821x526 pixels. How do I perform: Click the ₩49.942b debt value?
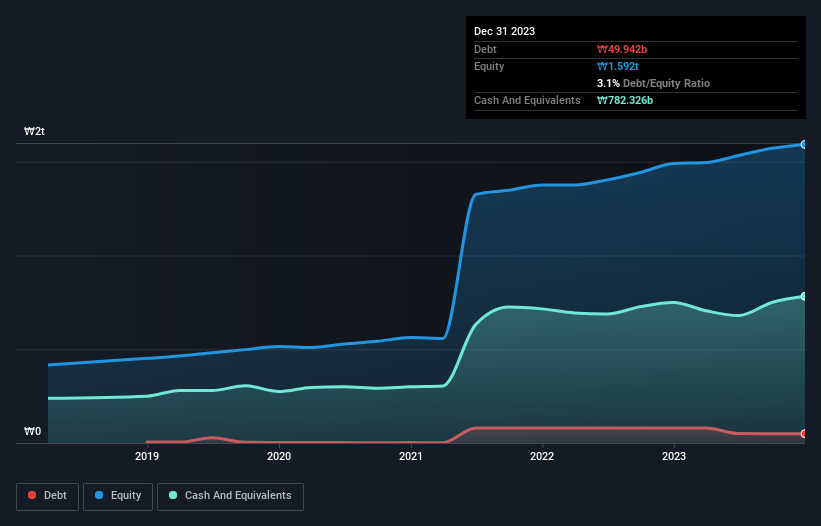[x=622, y=49]
